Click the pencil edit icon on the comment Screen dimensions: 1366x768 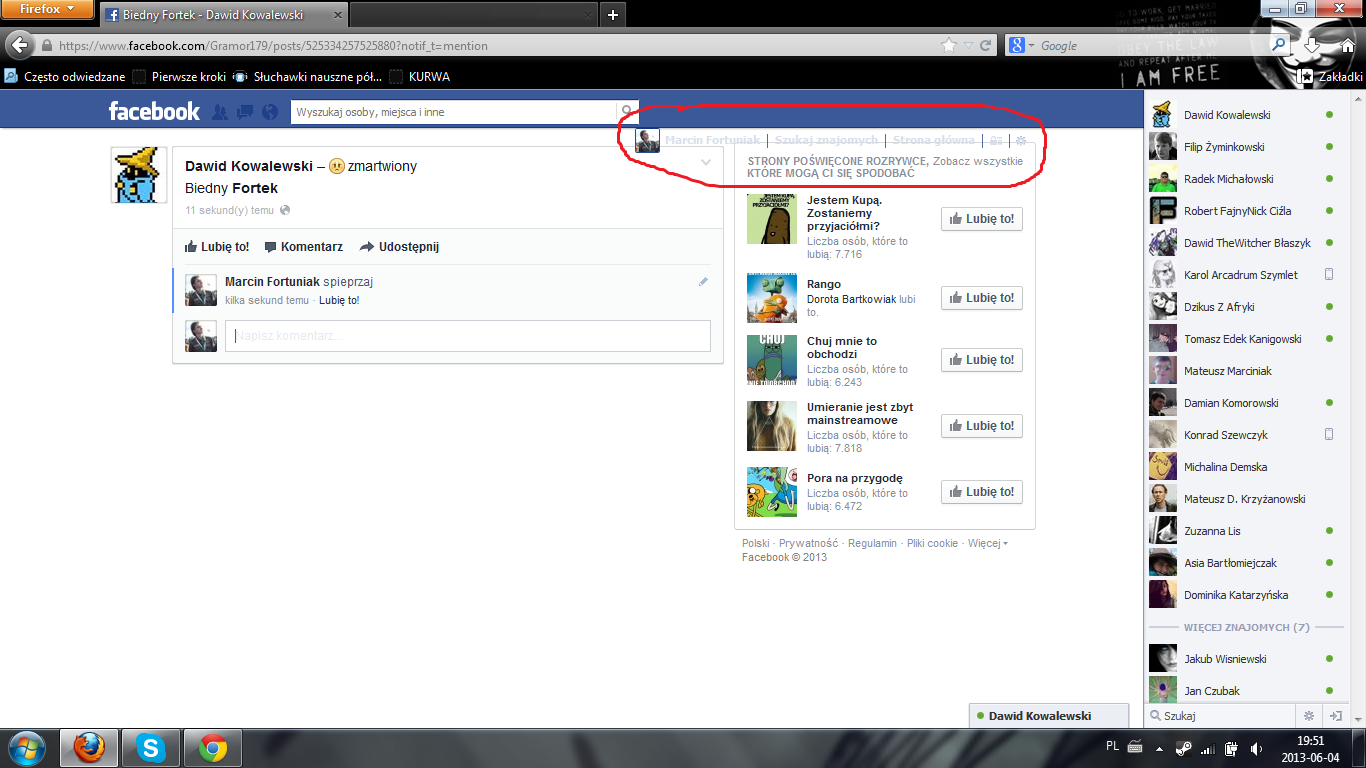click(x=703, y=282)
